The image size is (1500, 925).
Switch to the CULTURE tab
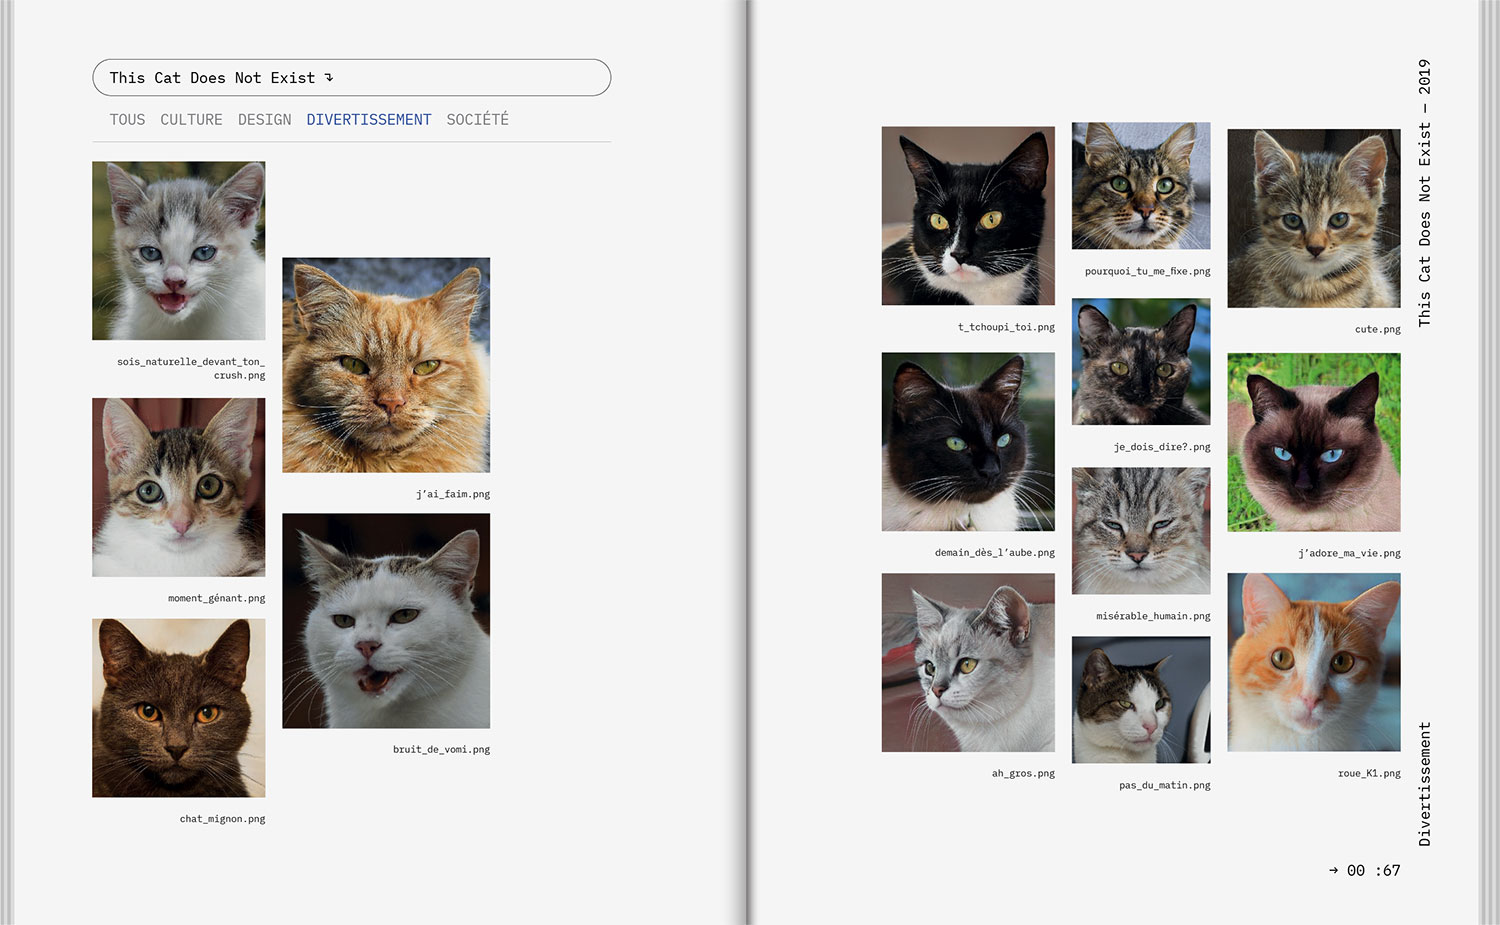coord(191,120)
